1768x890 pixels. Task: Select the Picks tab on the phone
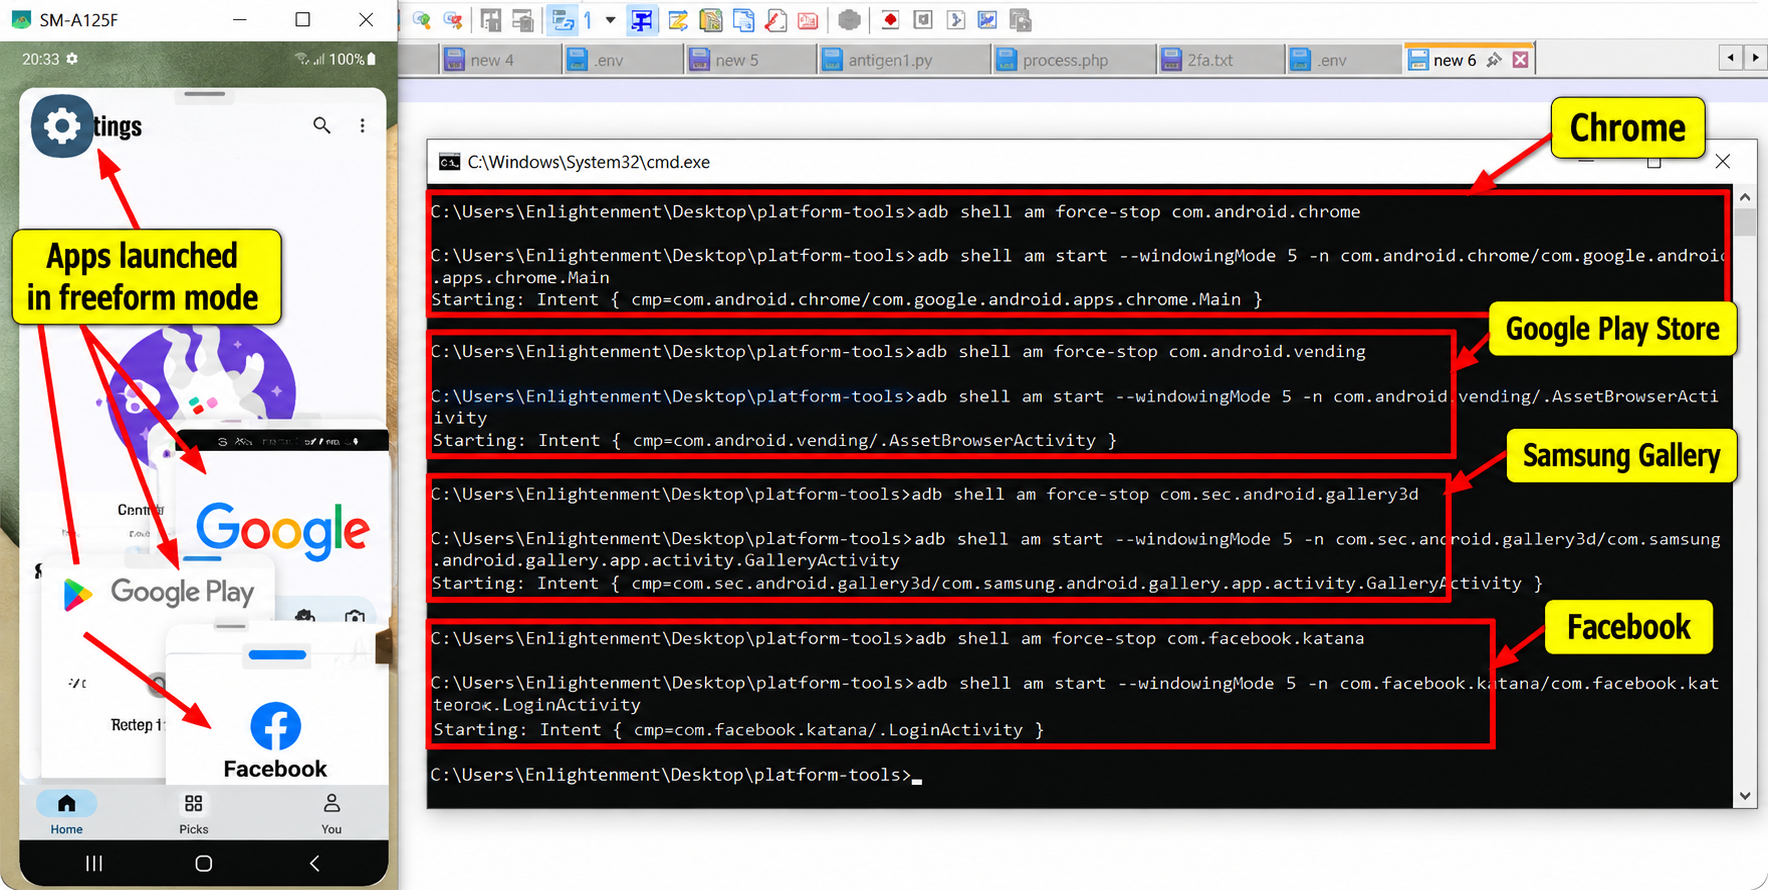(194, 813)
